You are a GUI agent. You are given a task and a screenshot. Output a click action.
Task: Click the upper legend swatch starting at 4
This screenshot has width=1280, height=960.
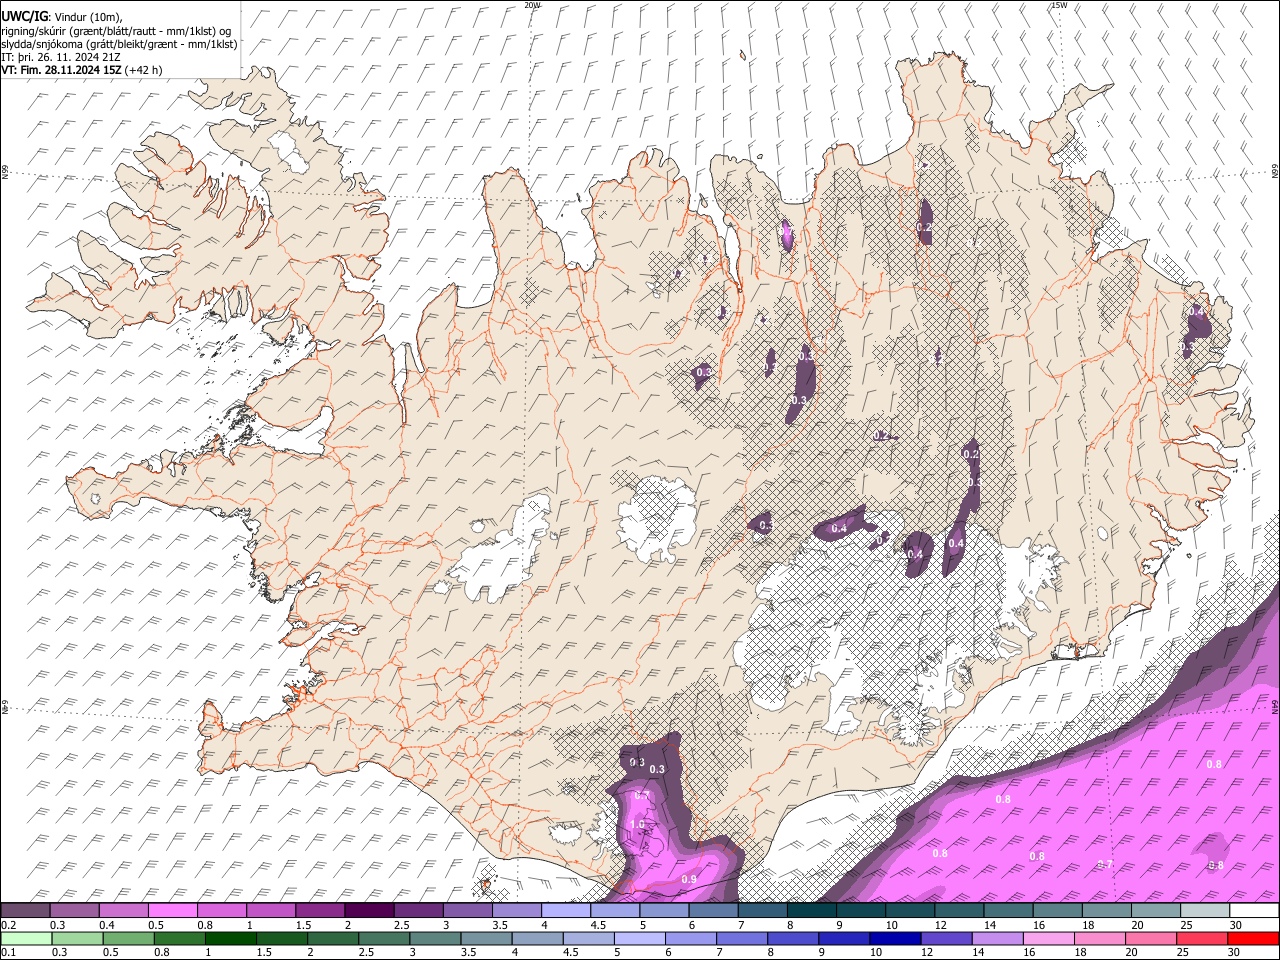tap(565, 910)
